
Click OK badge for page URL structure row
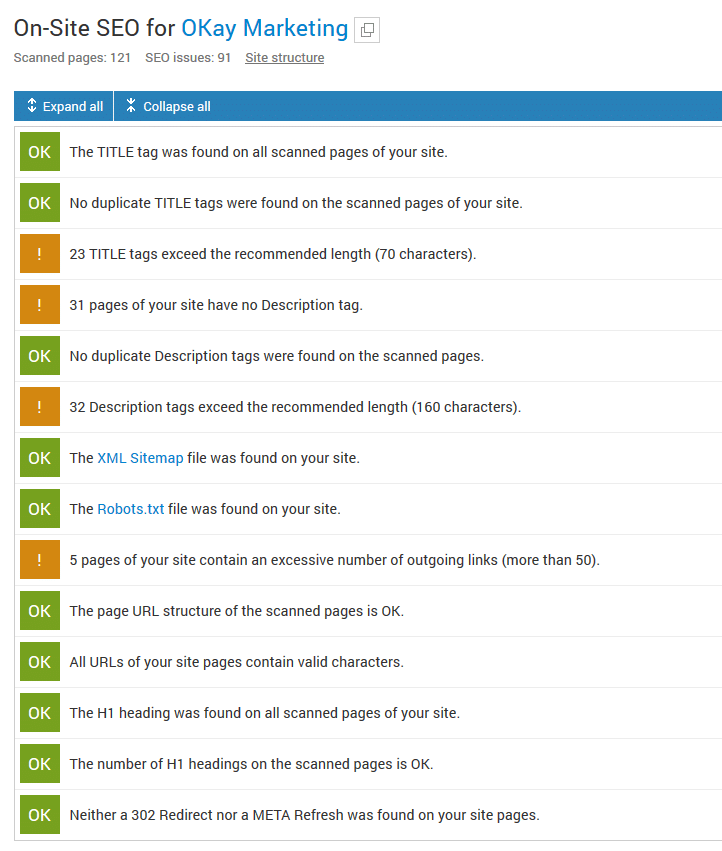40,611
